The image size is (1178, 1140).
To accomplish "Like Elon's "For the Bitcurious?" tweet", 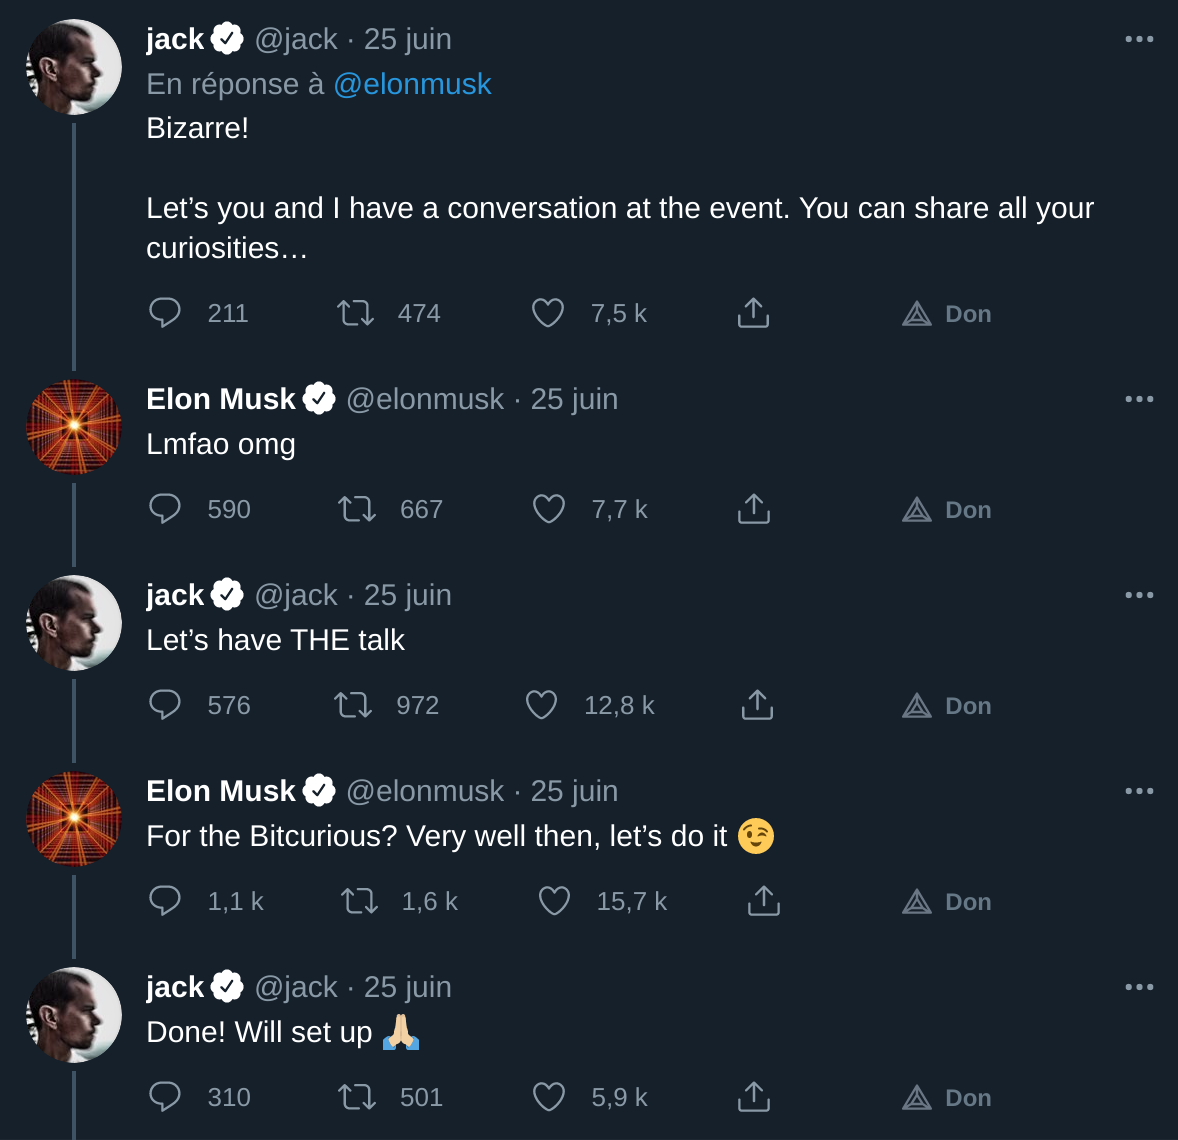I will (x=554, y=901).
